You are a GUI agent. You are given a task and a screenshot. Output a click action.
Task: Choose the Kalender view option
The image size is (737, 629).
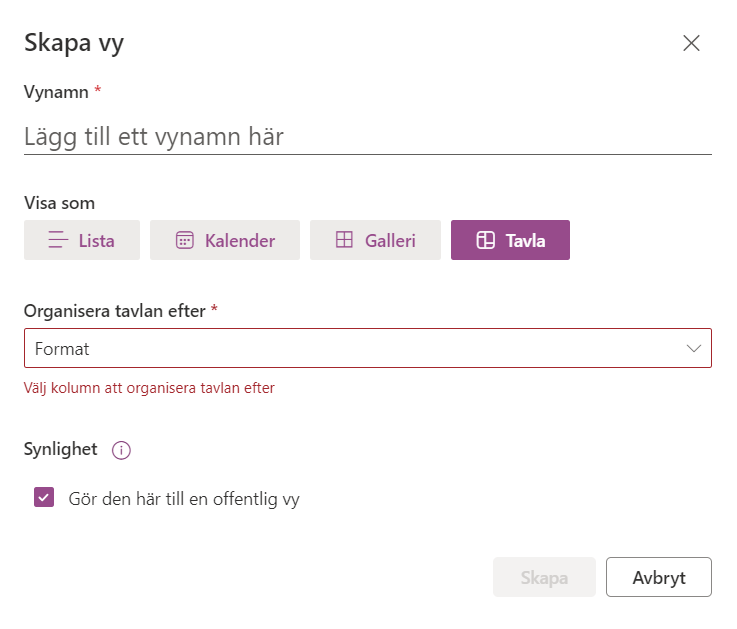click(x=225, y=240)
